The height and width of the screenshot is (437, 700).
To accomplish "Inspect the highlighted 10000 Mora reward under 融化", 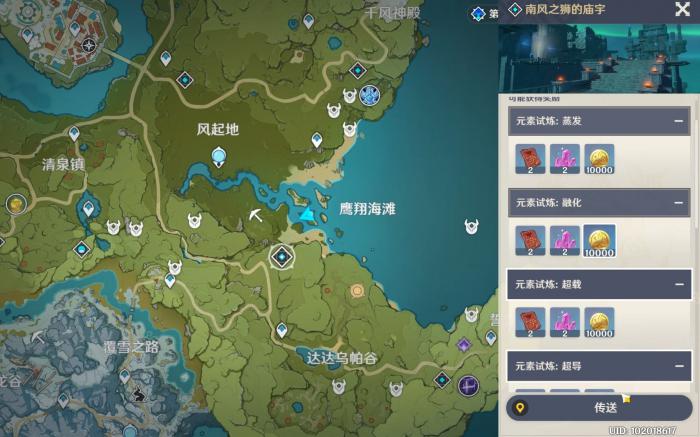I will [599, 241].
